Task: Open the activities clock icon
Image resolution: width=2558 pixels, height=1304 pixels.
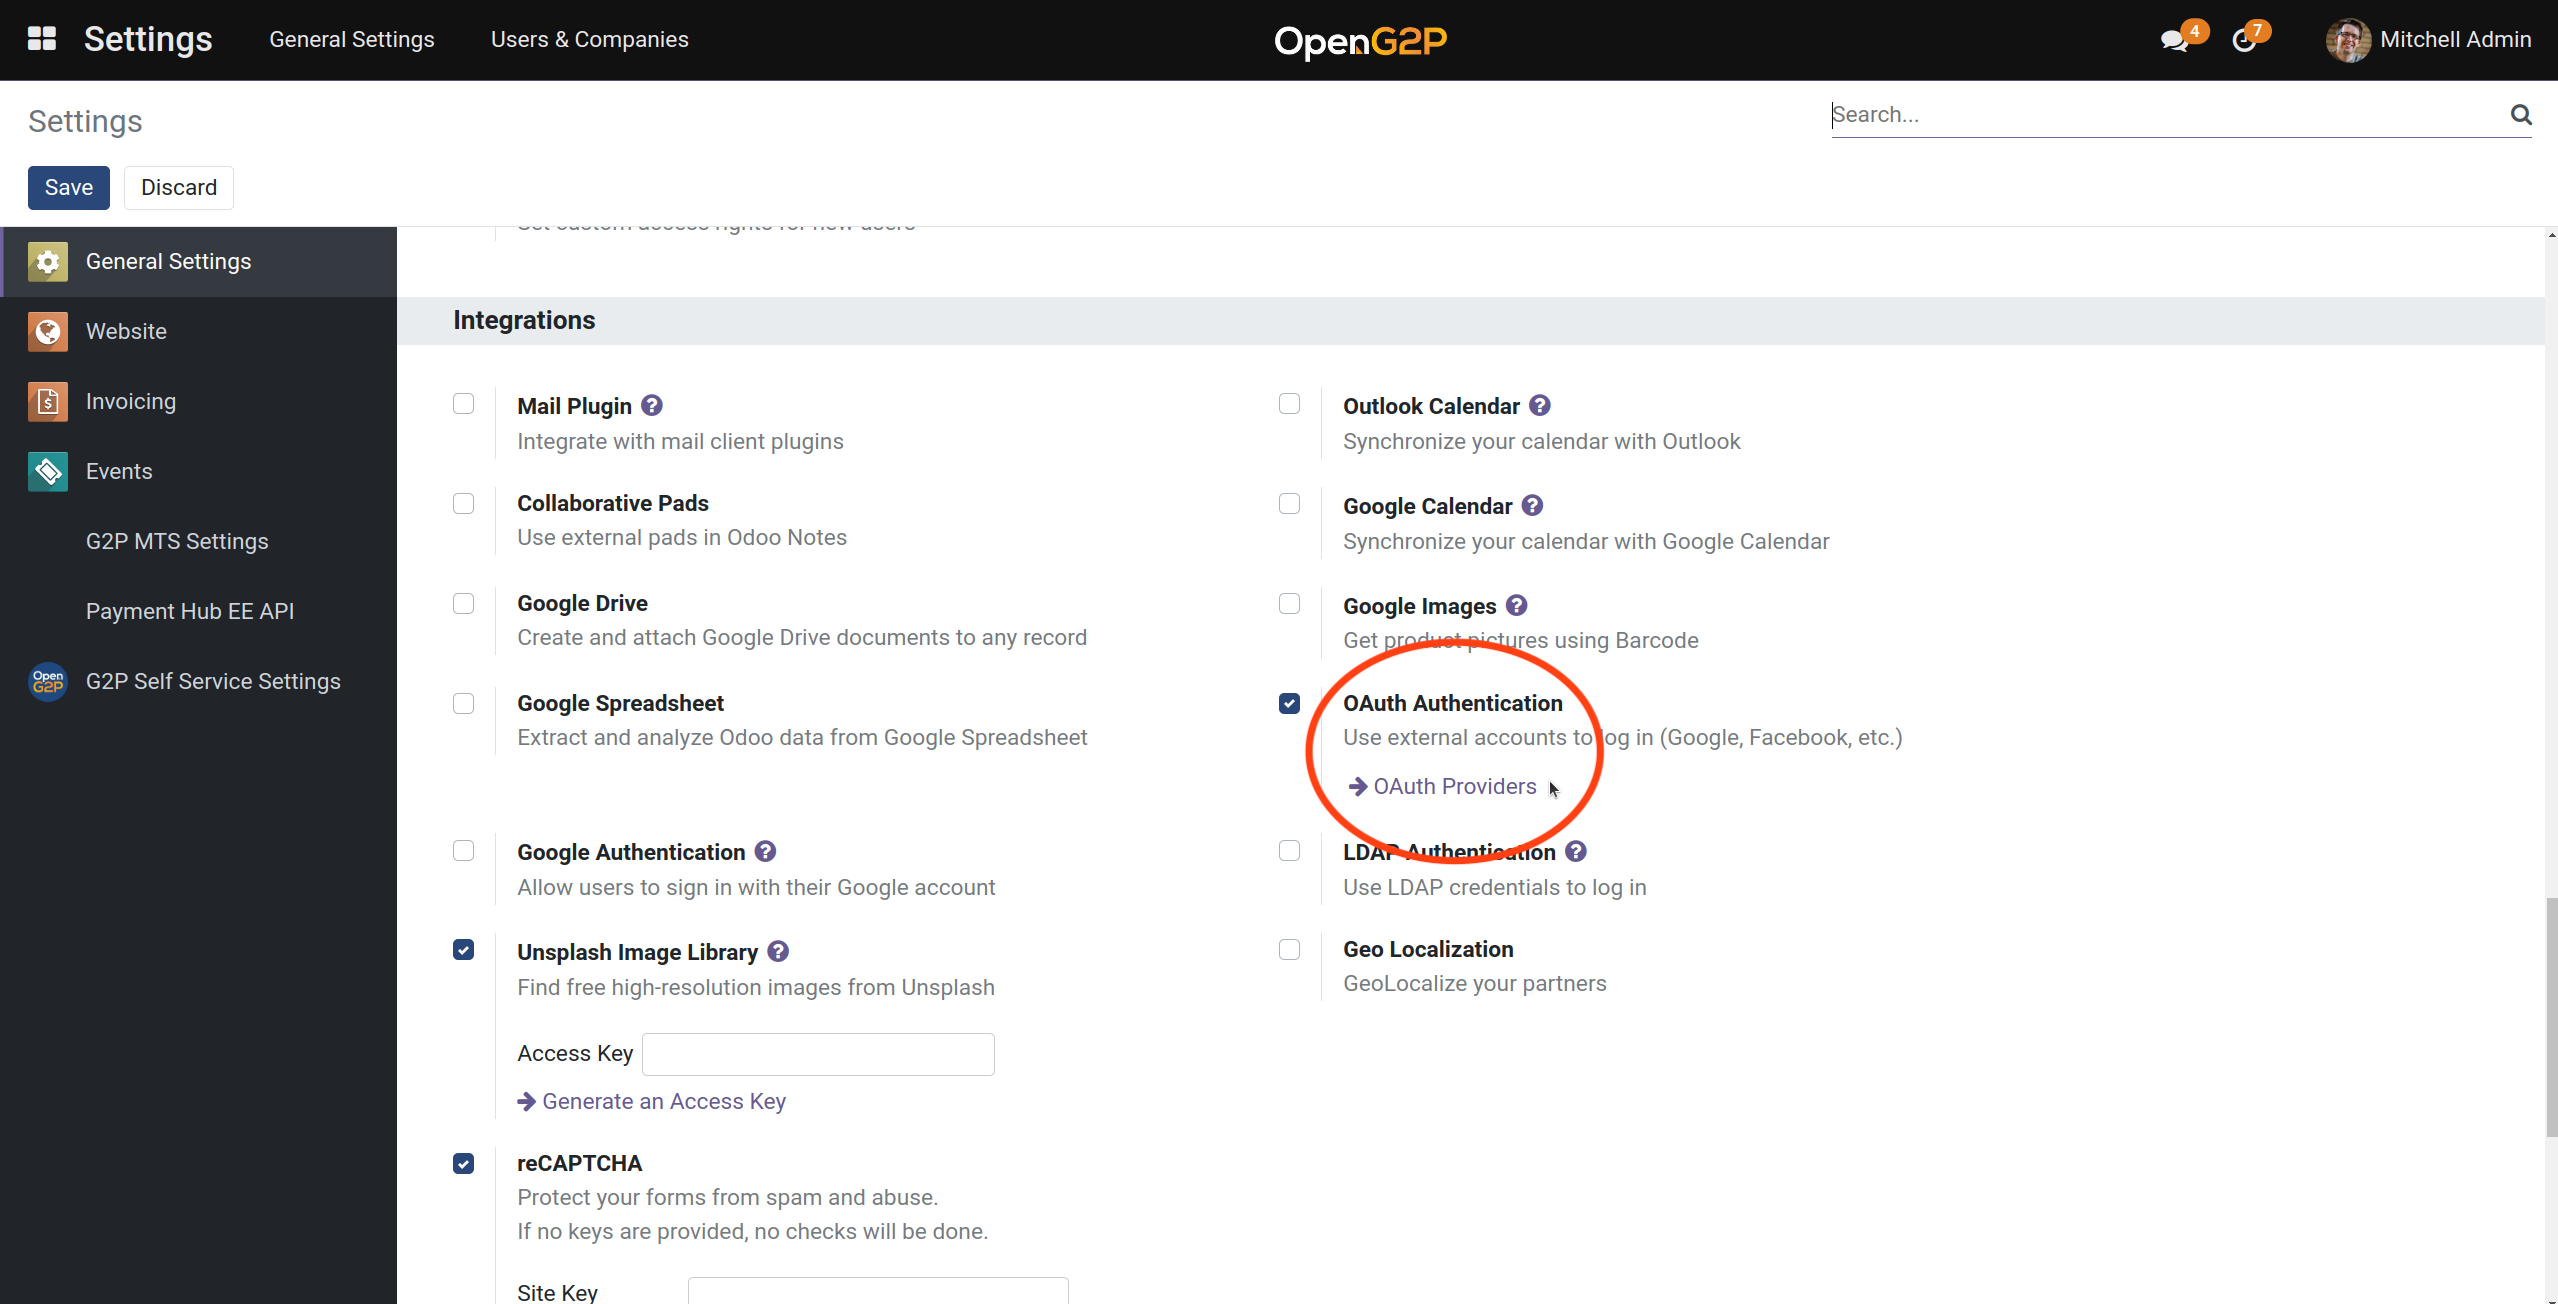Action: click(2244, 41)
